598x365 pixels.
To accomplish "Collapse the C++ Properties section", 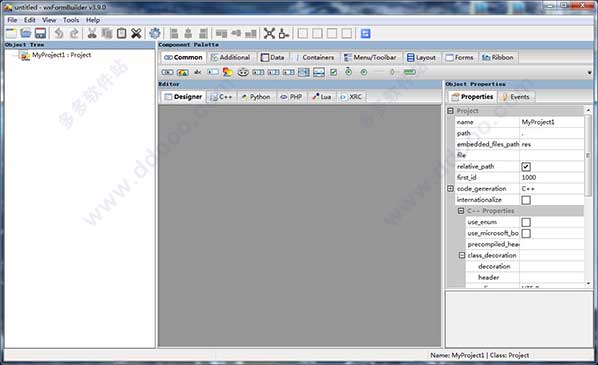I will pyautogui.click(x=461, y=211).
